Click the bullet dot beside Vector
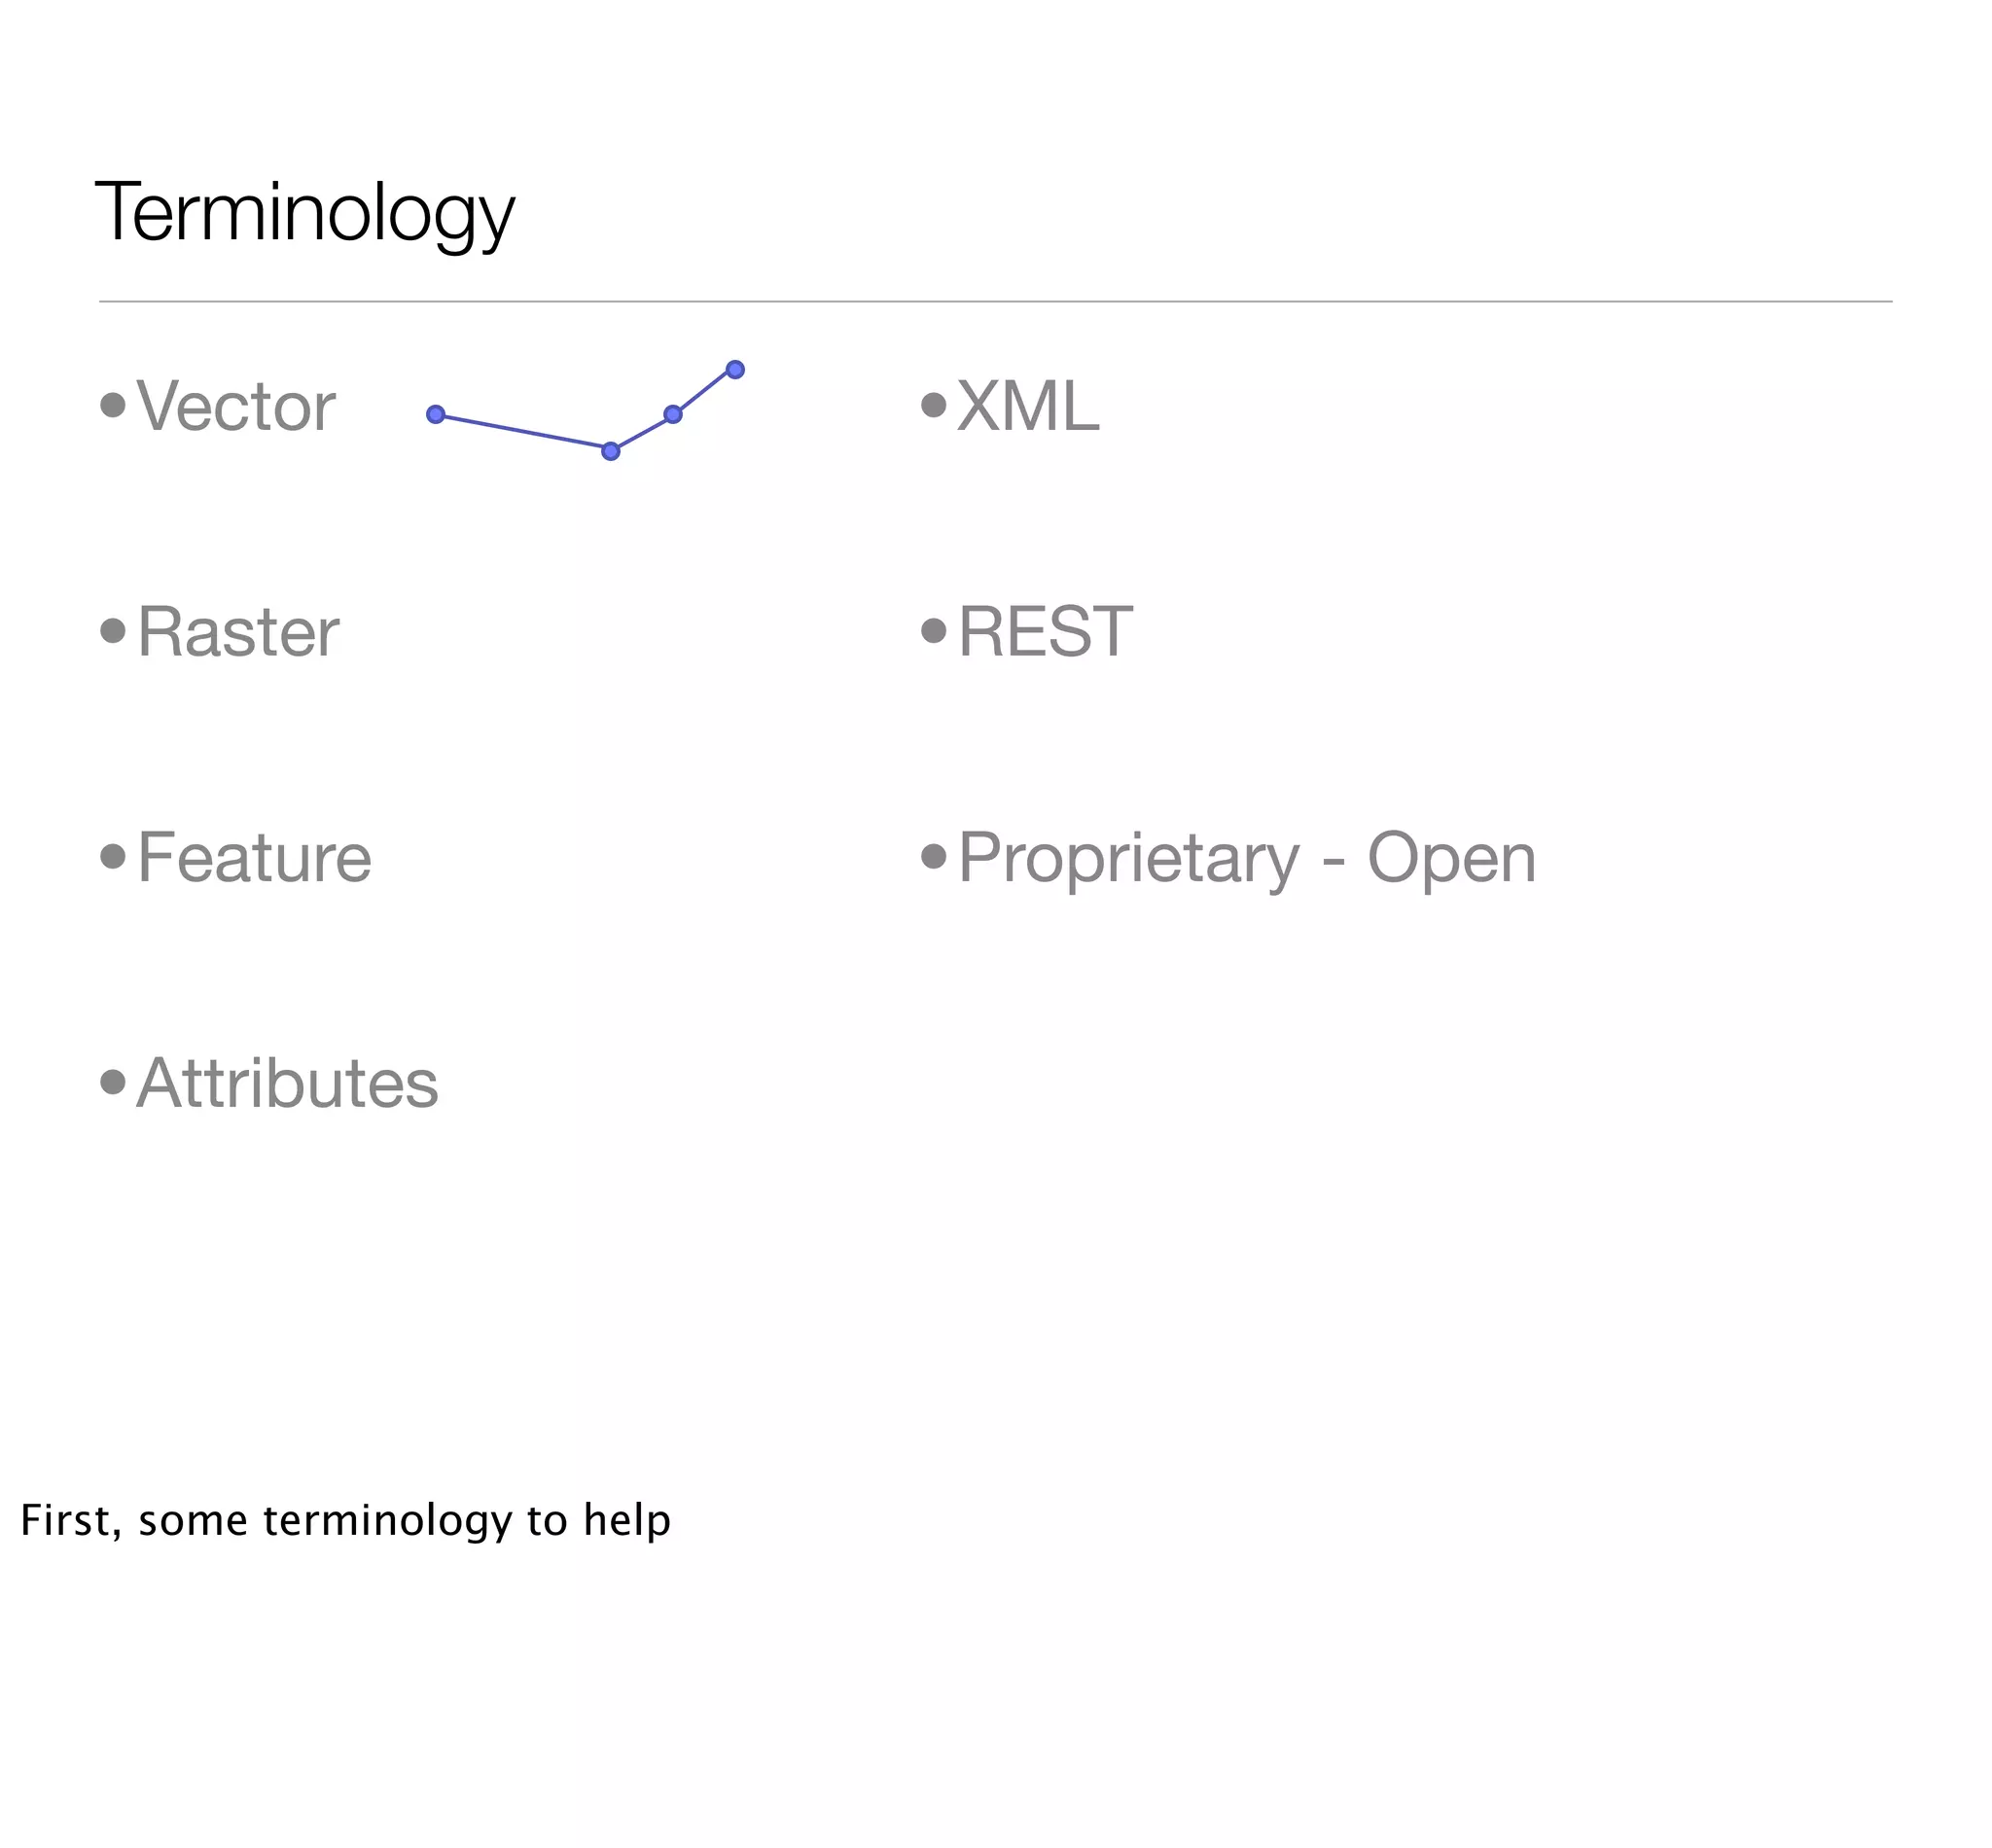Screen dimensions: 1992x1848 pyautogui.click(x=113, y=405)
